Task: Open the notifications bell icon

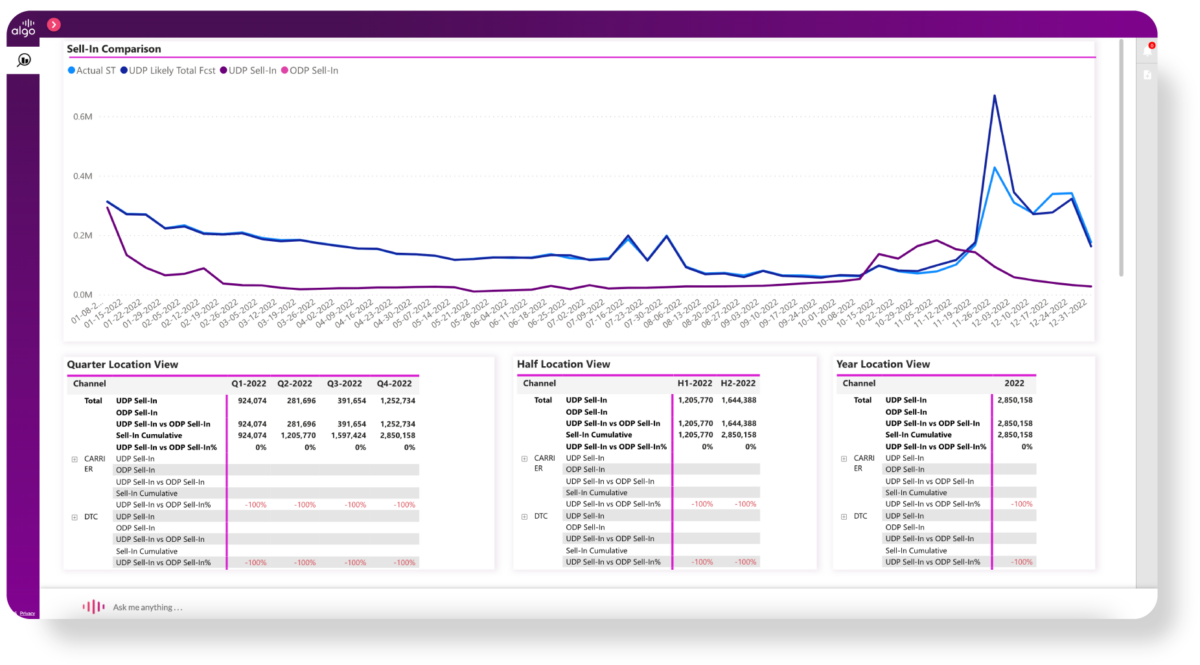Action: [x=1147, y=52]
